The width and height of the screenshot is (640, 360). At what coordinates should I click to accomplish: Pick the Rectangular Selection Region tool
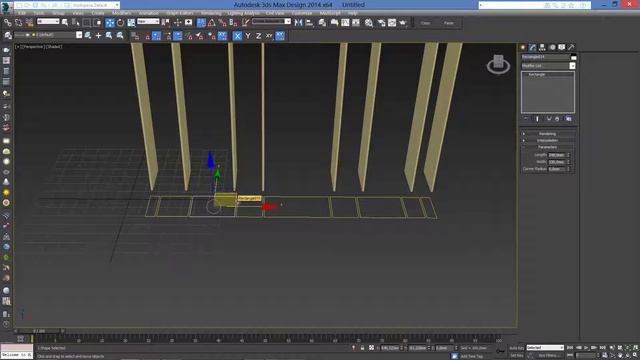point(87,23)
